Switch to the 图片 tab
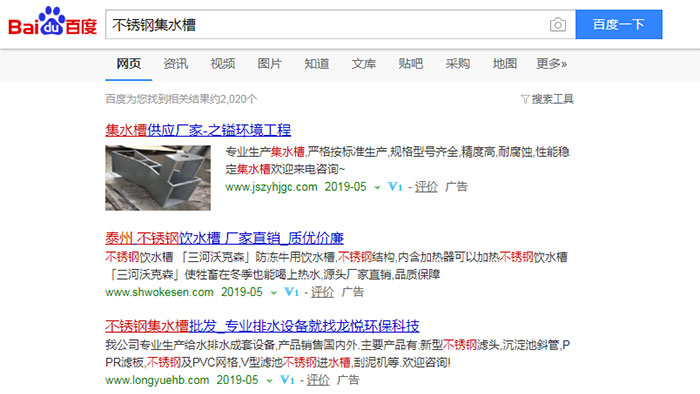The width and height of the screenshot is (700, 394). [x=270, y=64]
